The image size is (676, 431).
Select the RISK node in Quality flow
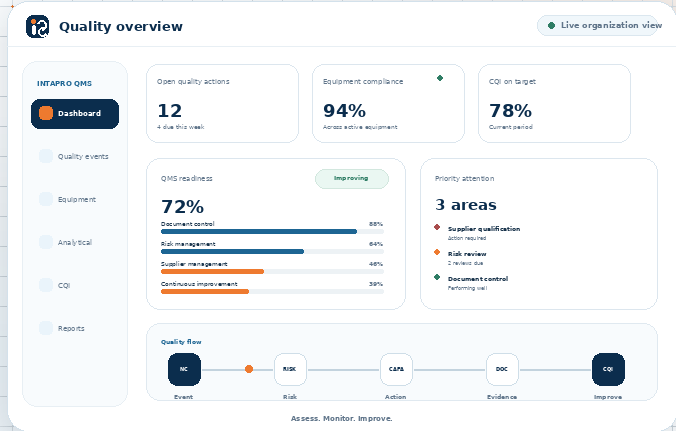coord(290,369)
